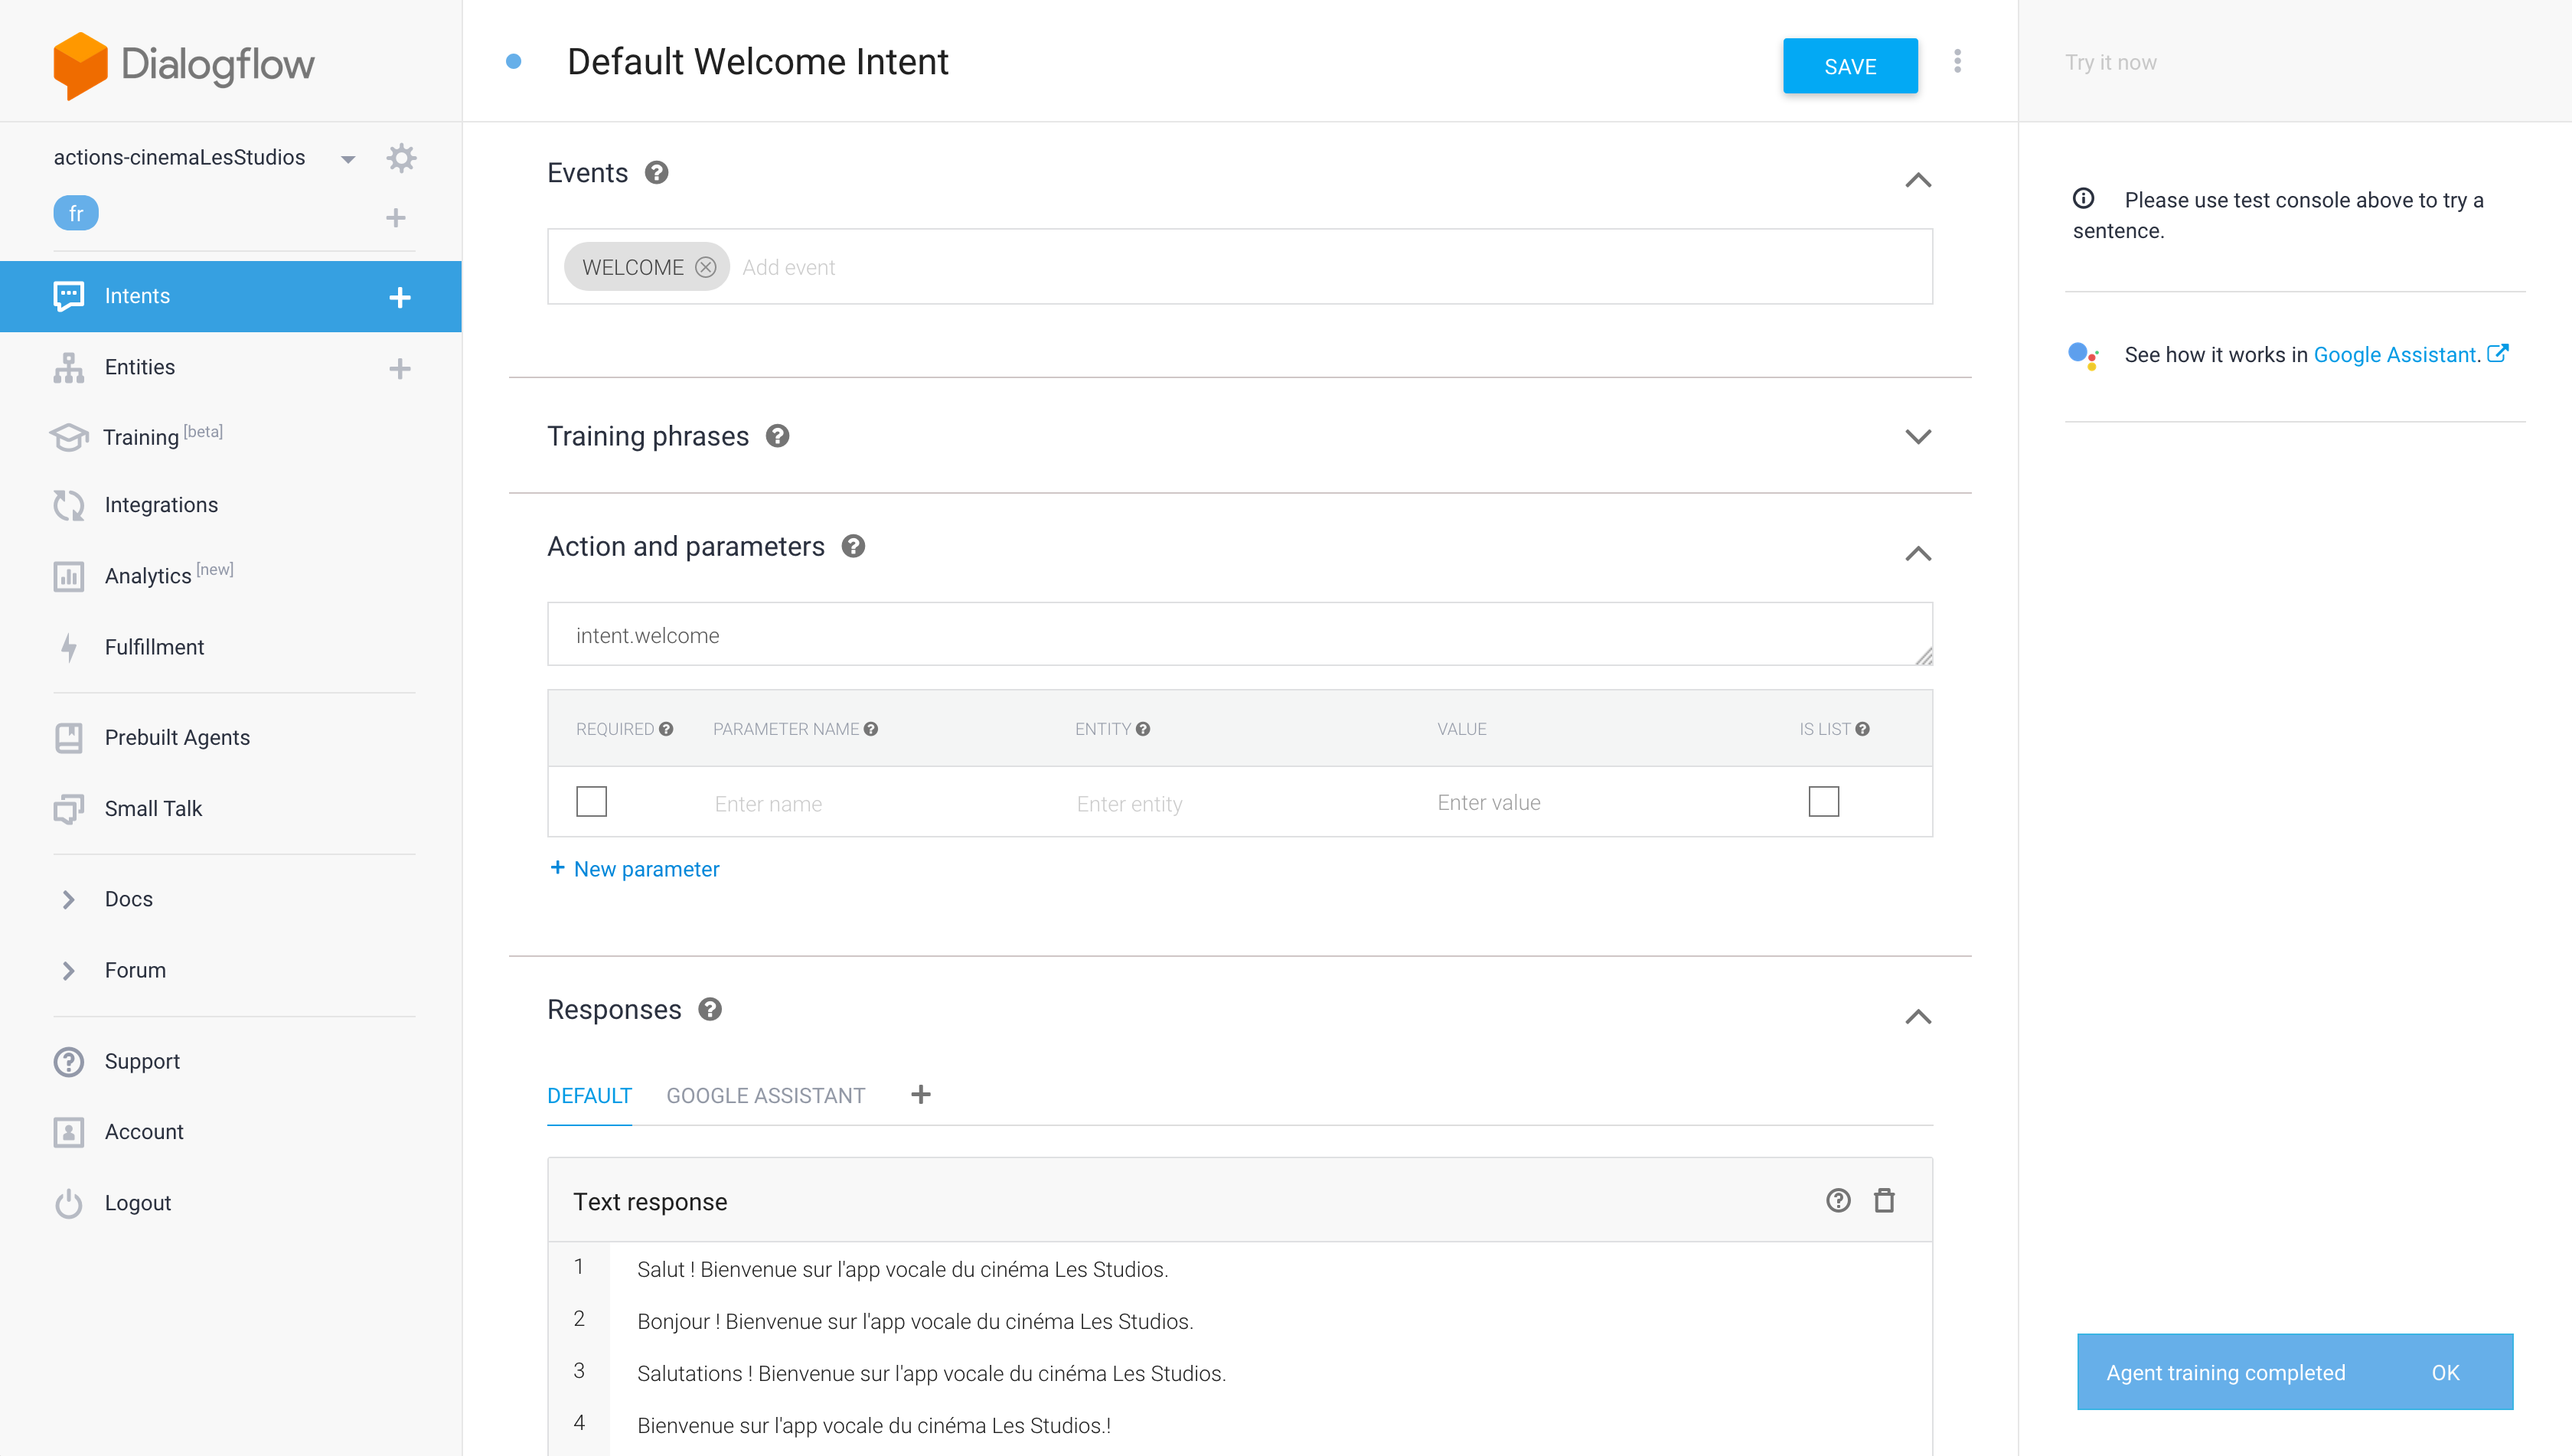Image resolution: width=2572 pixels, height=1456 pixels.
Task: Click the Dialogflow logo
Action: coord(184,64)
